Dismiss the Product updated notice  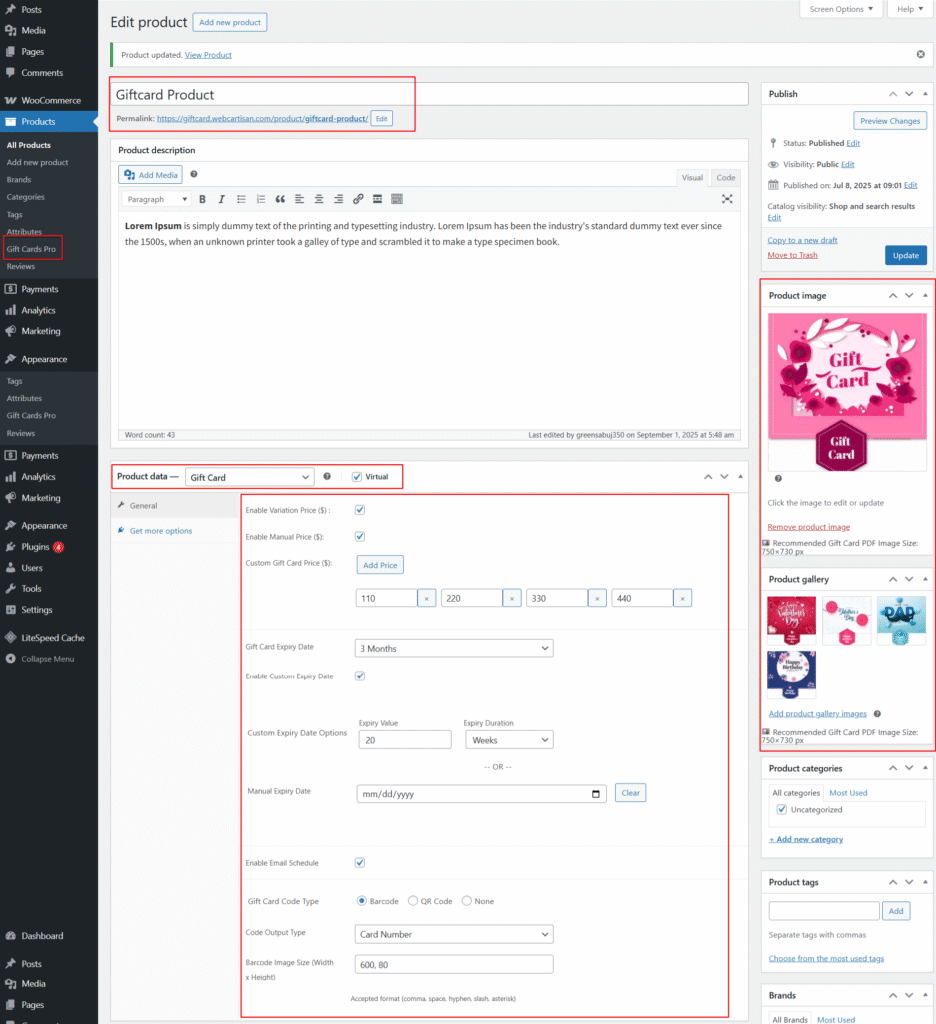point(920,54)
